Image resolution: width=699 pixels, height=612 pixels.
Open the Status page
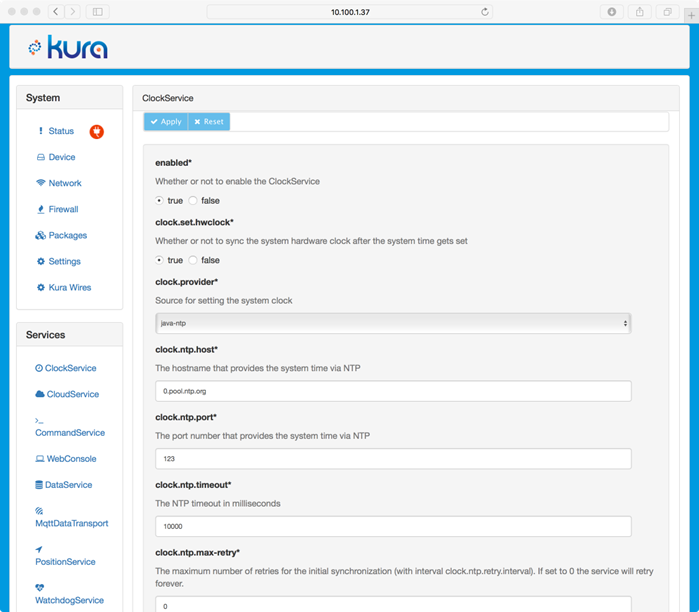[61, 131]
